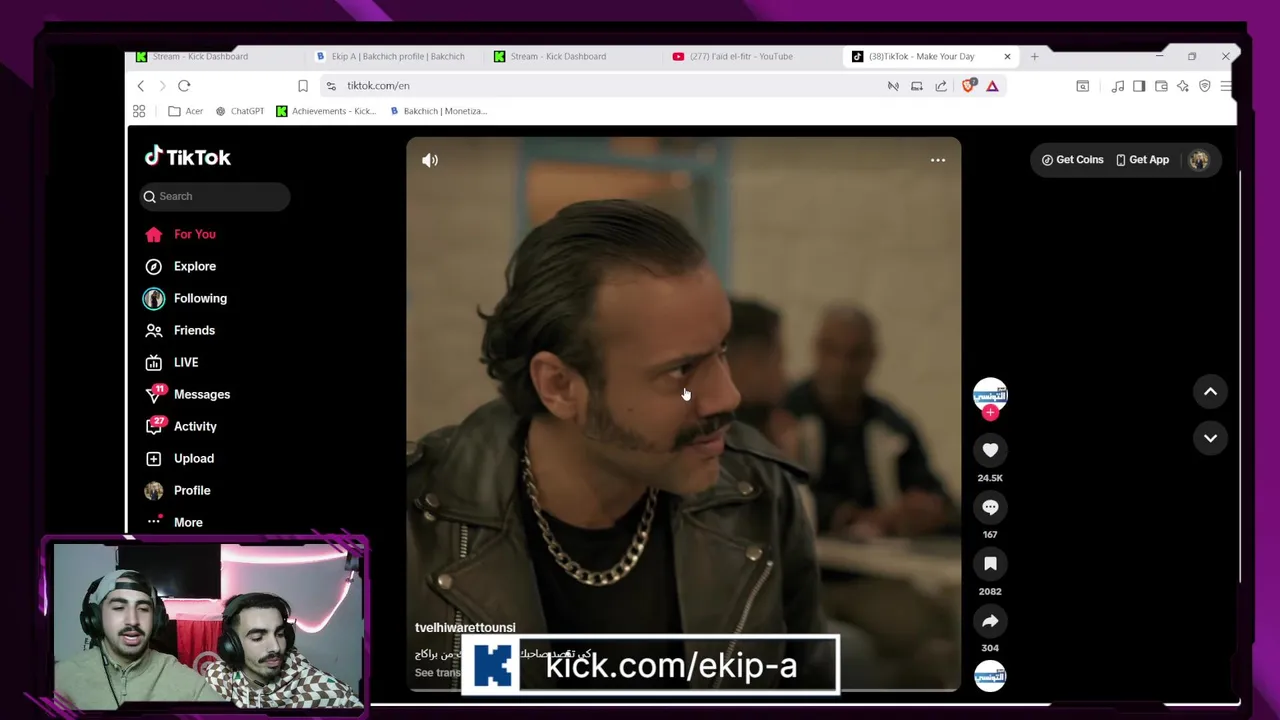
Task: Open the ChatGPT bookmark
Action: (x=240, y=111)
